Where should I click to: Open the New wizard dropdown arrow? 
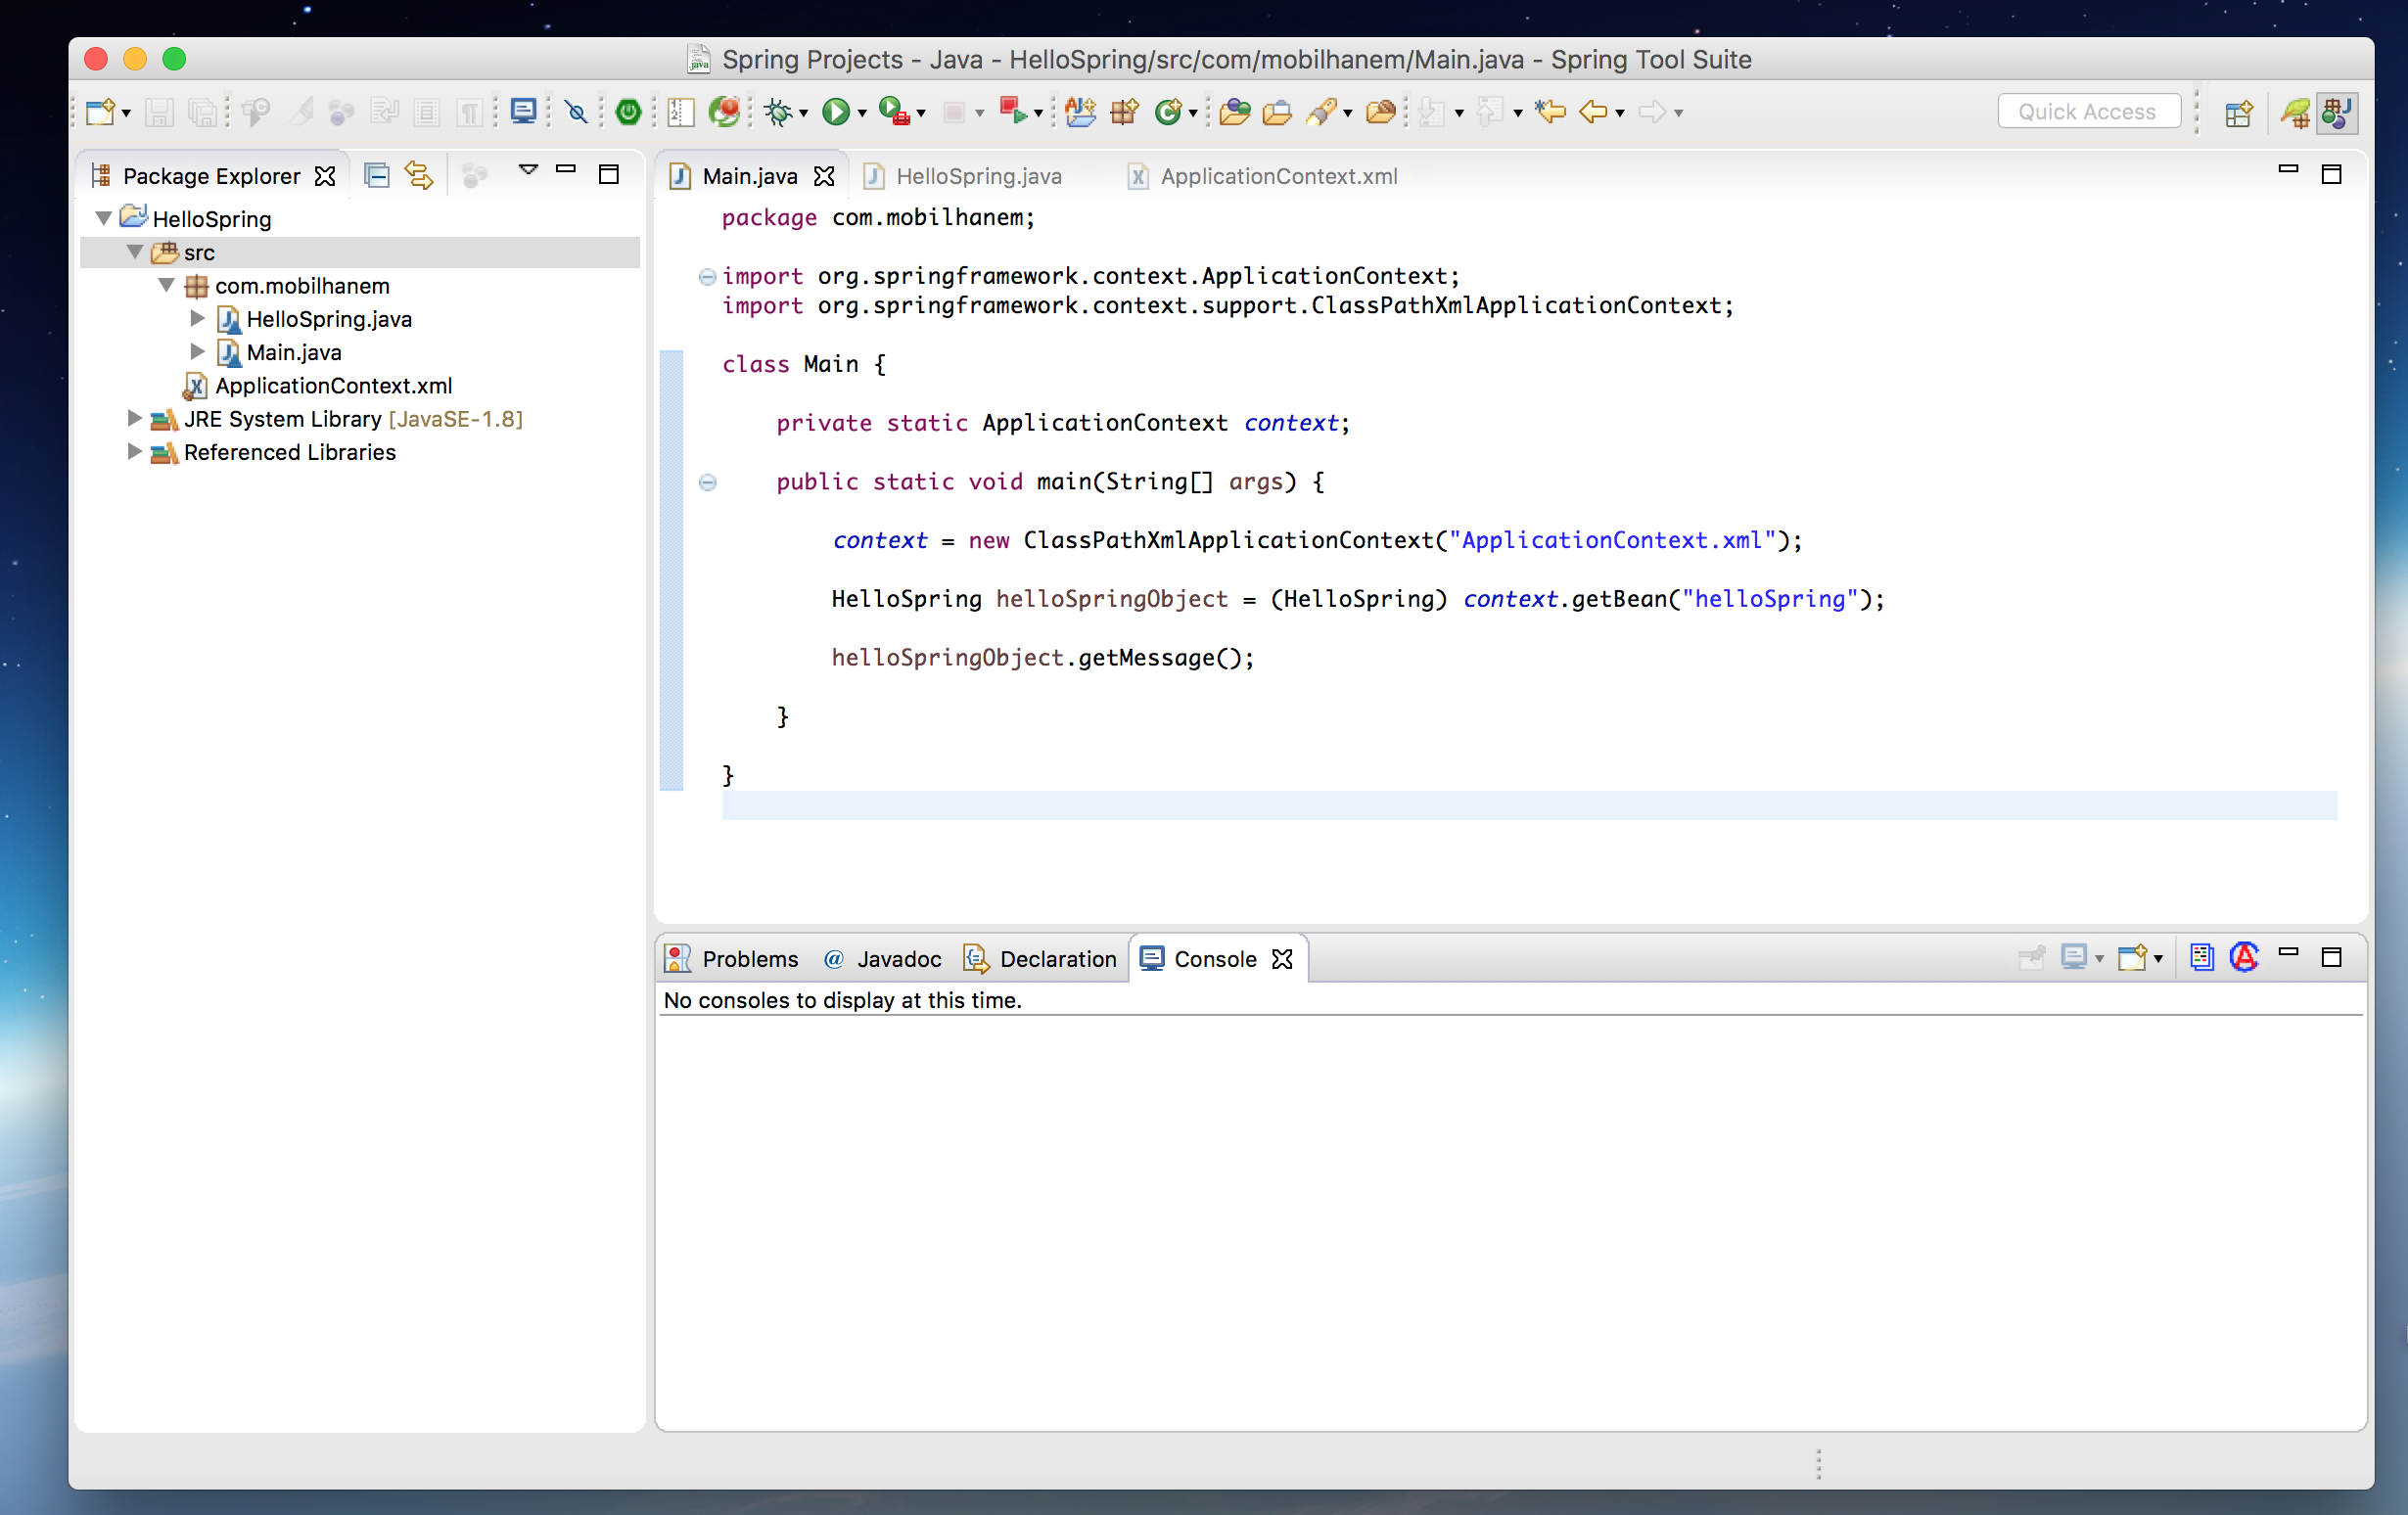126,114
